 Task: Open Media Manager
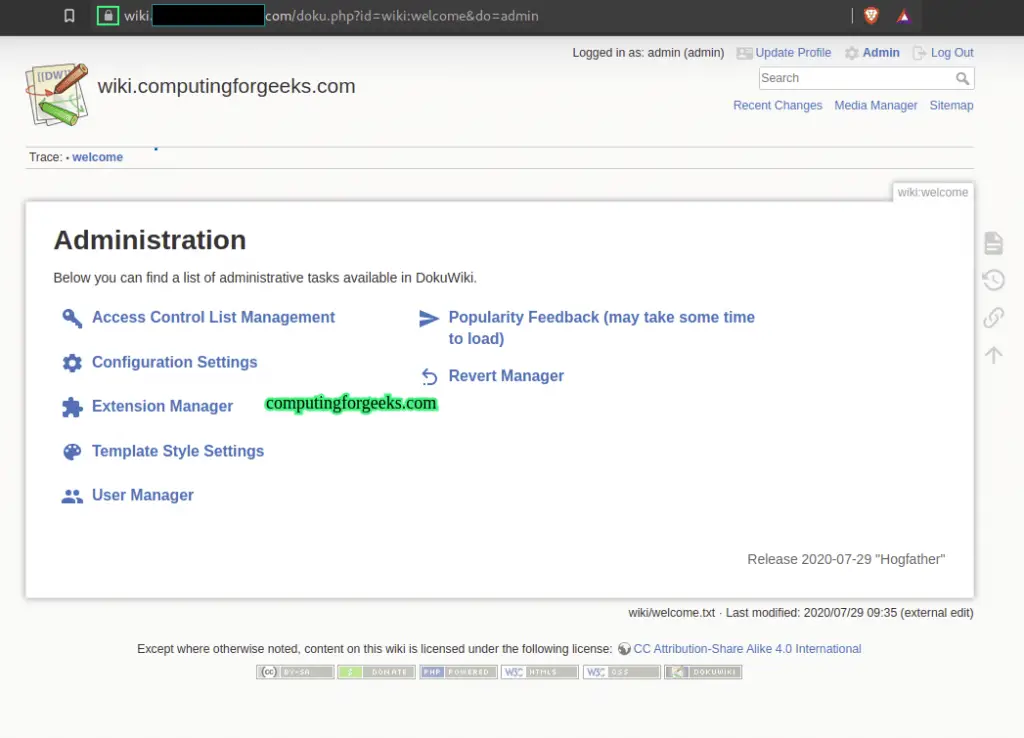(x=875, y=105)
